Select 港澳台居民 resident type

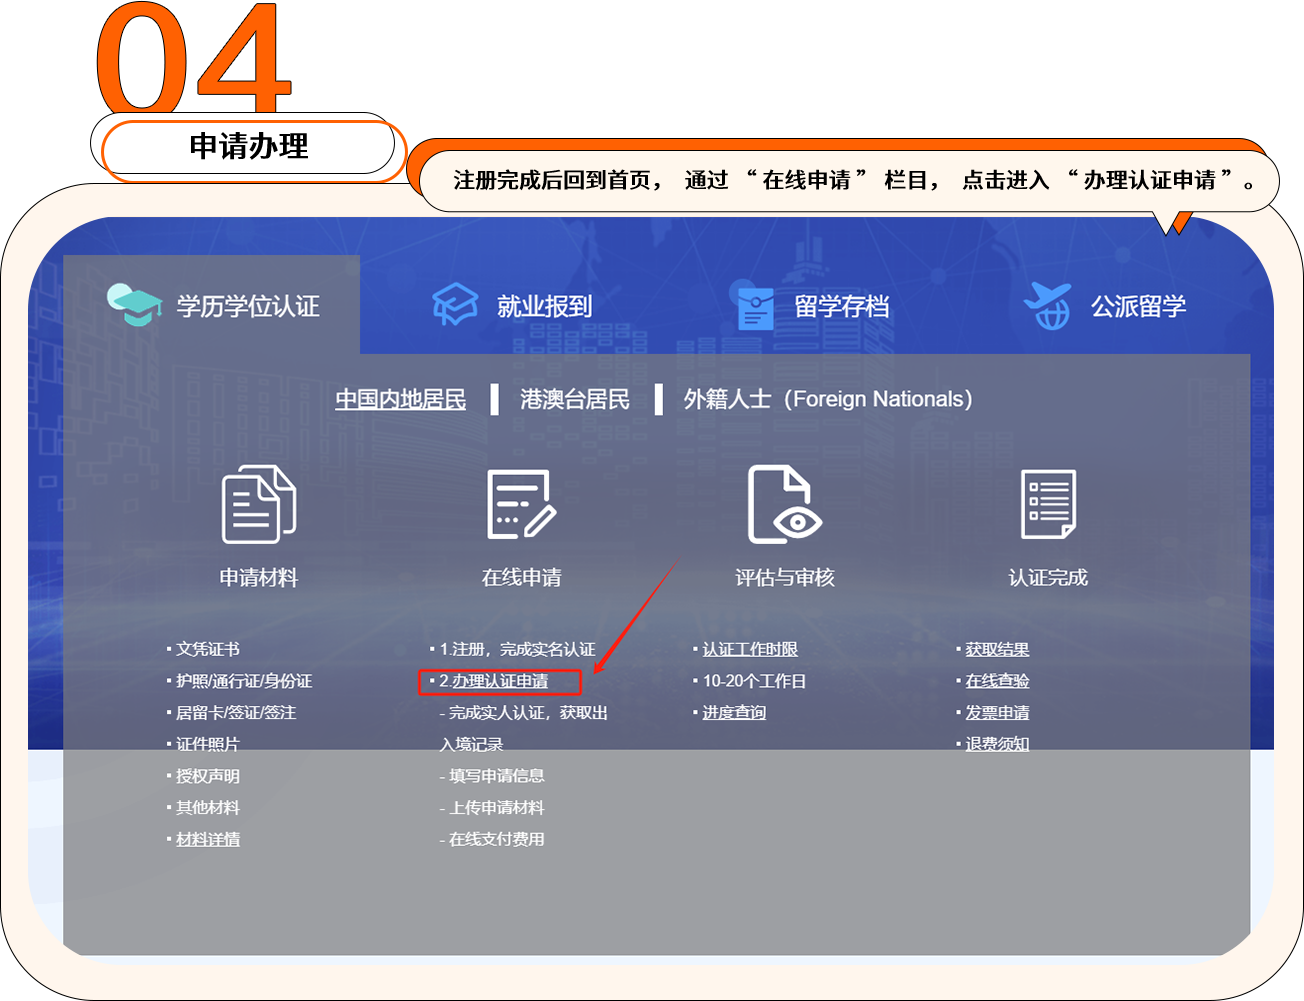click(x=575, y=399)
